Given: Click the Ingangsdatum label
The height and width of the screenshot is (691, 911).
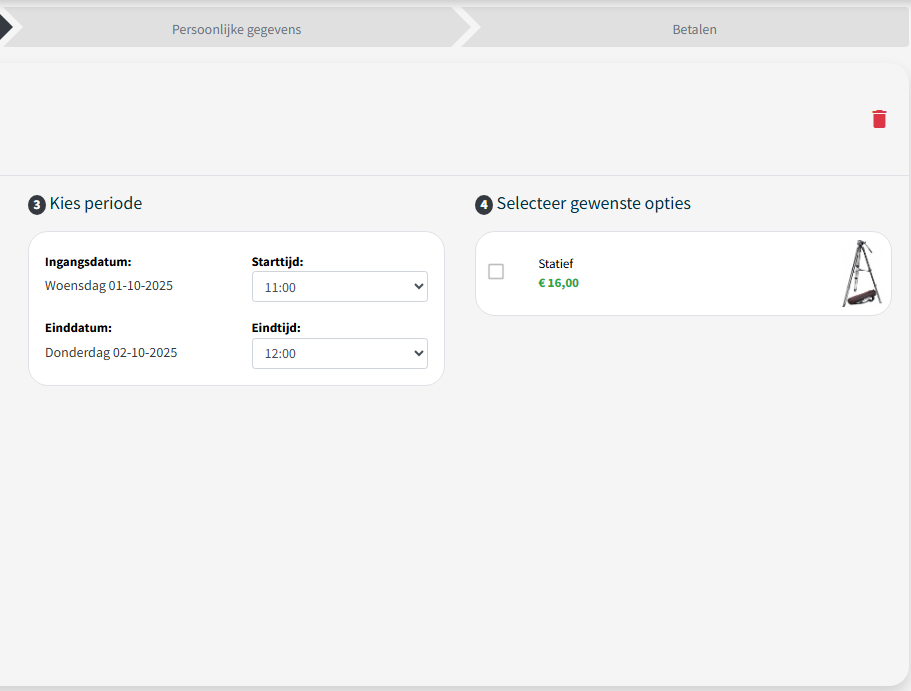Looking at the screenshot, I should [x=88, y=262].
